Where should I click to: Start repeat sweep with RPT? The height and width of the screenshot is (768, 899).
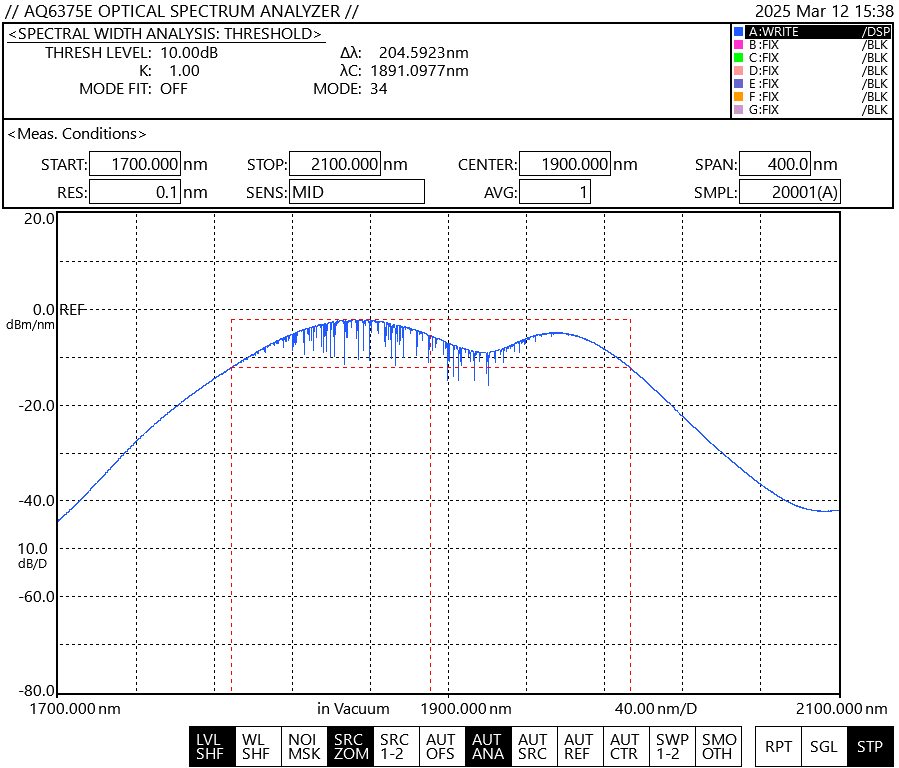(778, 747)
